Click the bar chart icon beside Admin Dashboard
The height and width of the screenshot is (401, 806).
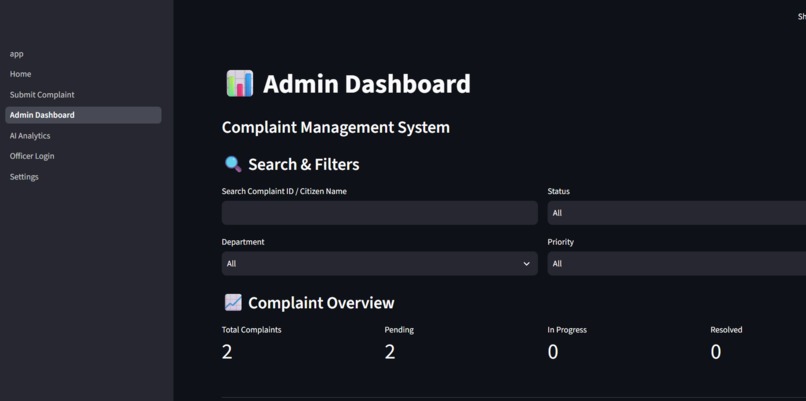(240, 83)
